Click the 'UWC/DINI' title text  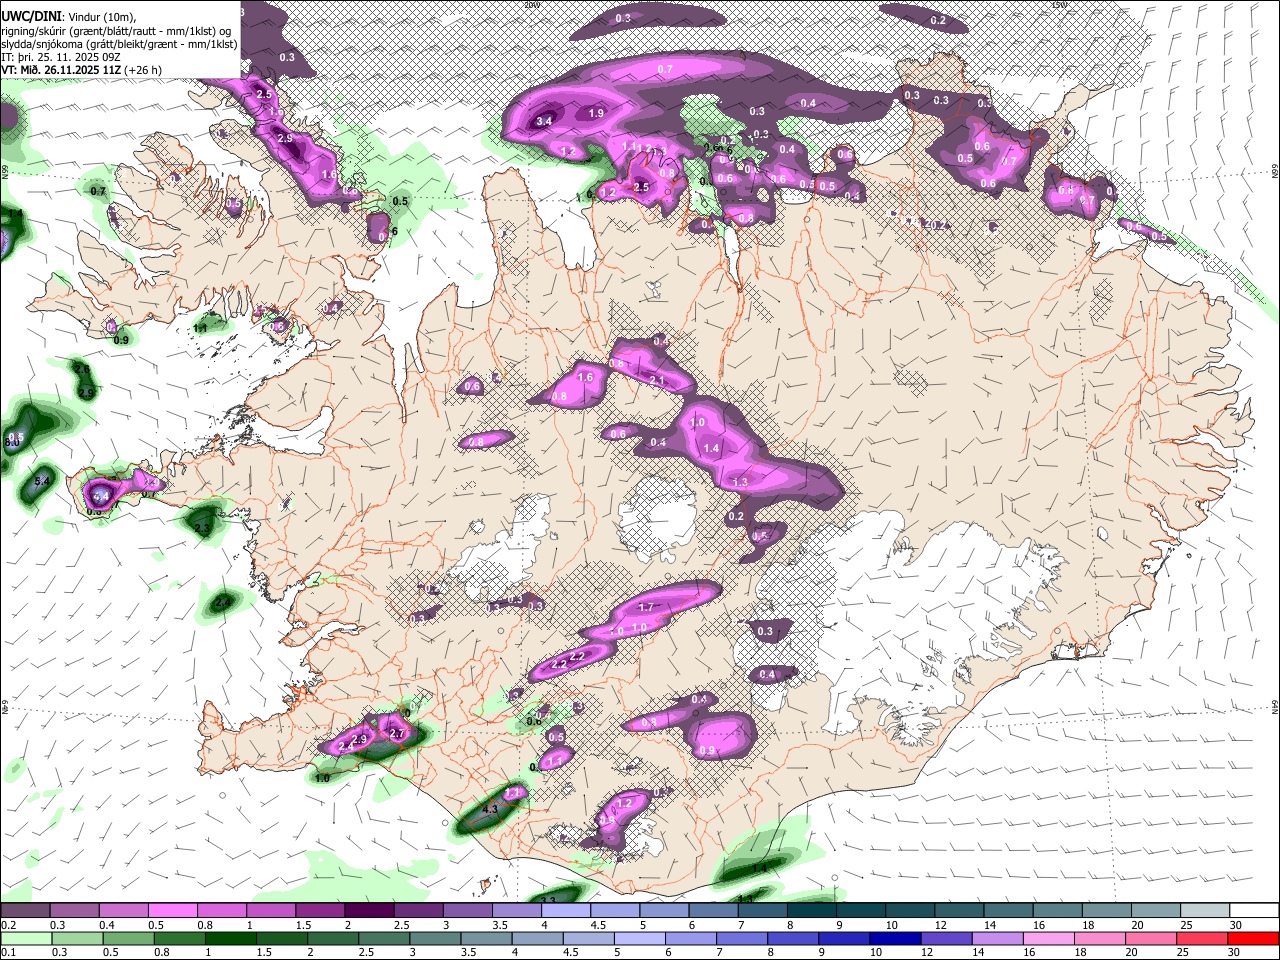pos(31,16)
